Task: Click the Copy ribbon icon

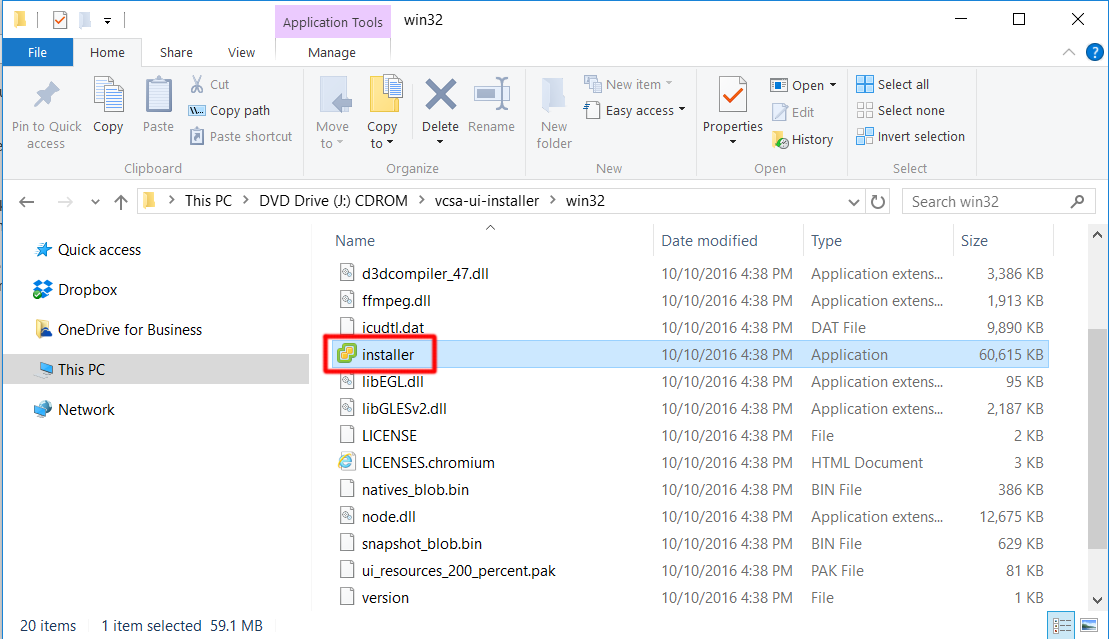Action: (108, 95)
